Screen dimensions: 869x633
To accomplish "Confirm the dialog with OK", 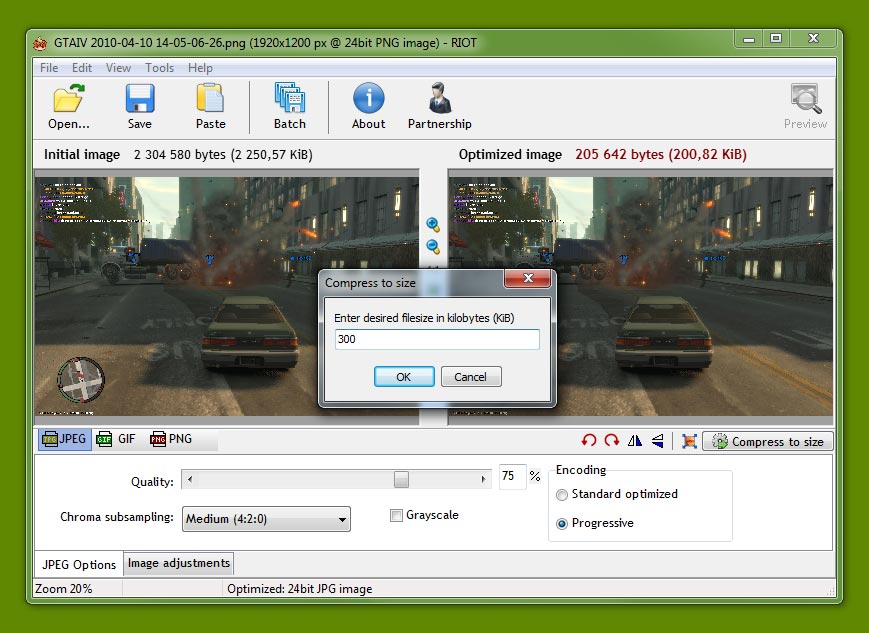I will (x=404, y=377).
